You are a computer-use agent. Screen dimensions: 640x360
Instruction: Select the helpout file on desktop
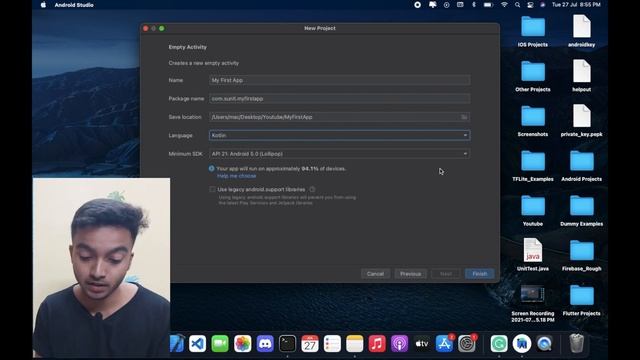coord(582,76)
